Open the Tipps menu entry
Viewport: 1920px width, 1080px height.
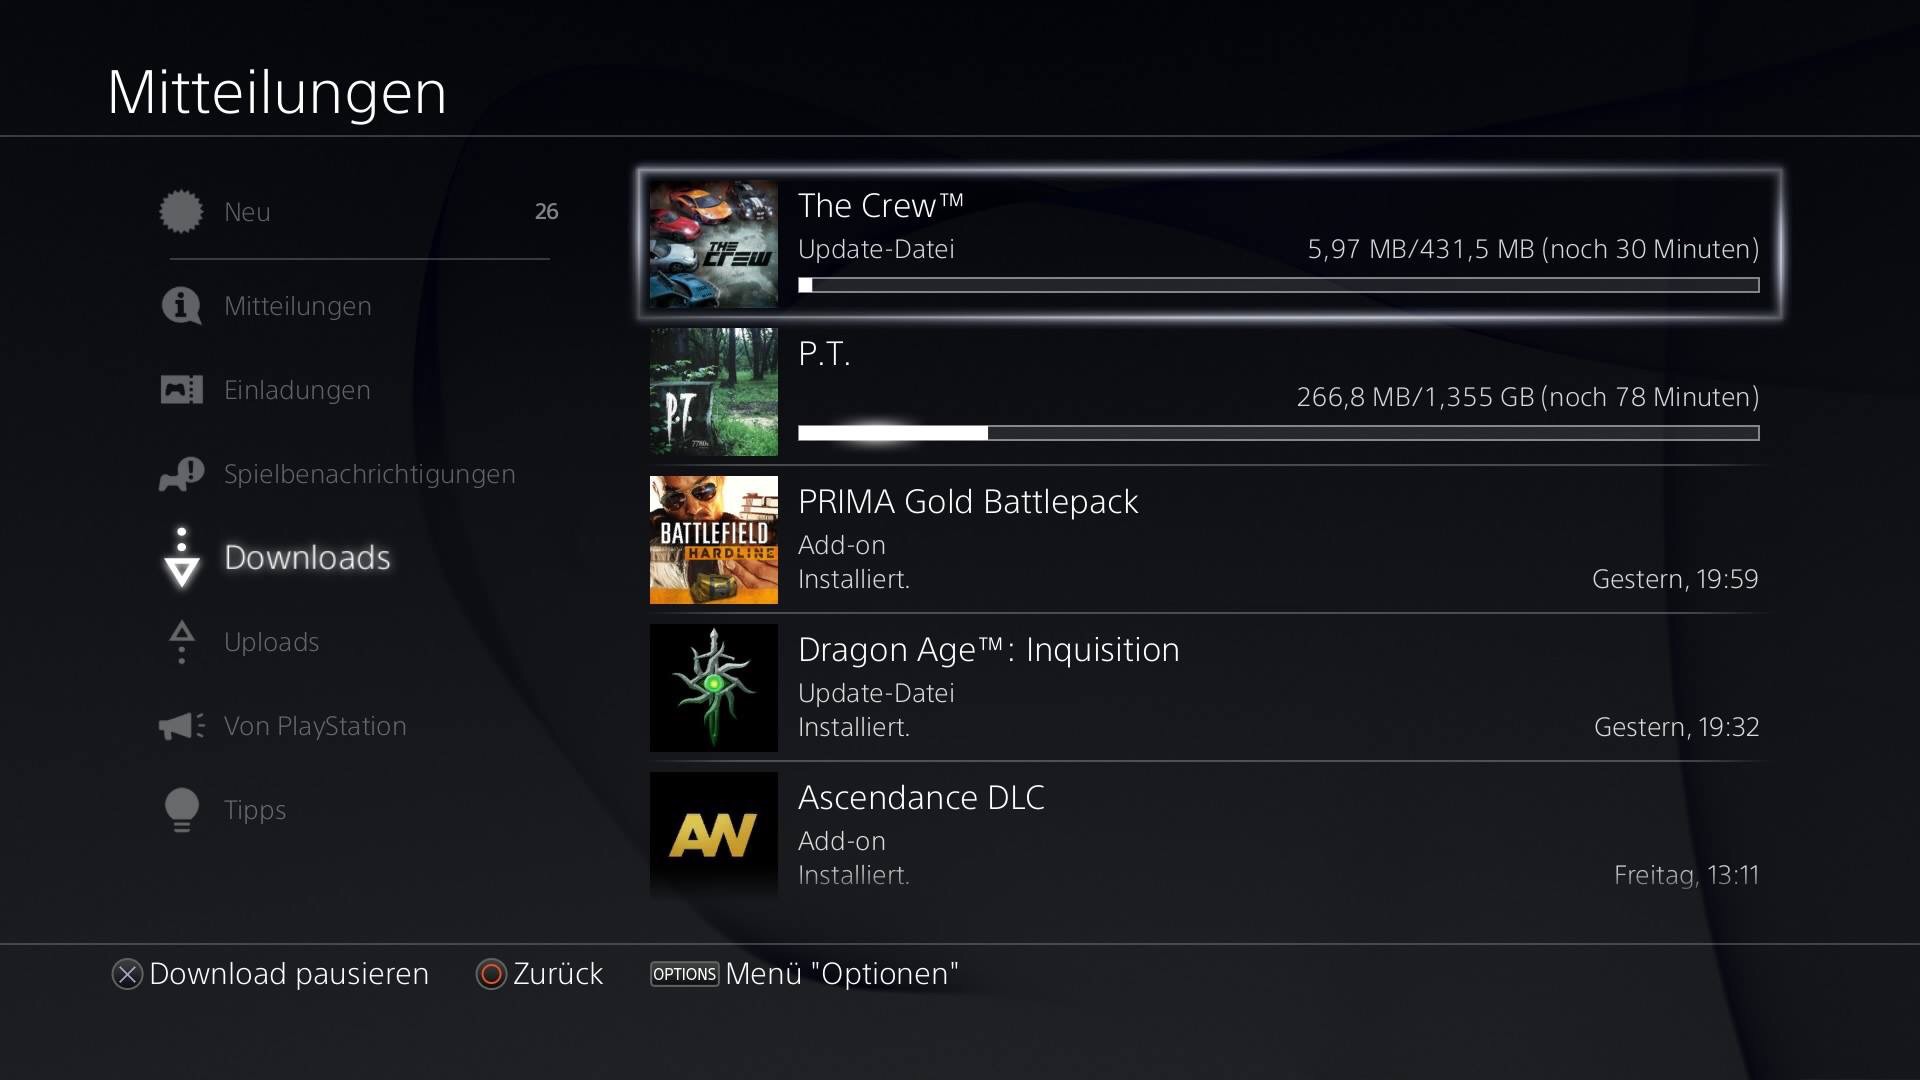(x=255, y=810)
